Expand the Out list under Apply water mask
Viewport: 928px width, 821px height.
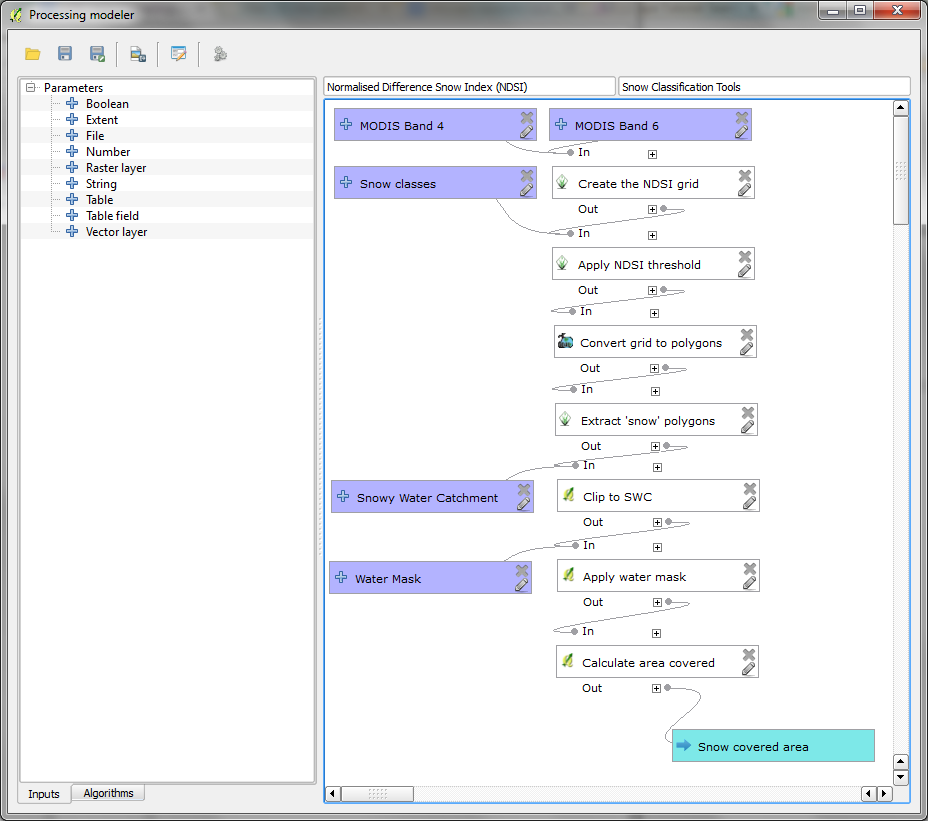(x=657, y=602)
